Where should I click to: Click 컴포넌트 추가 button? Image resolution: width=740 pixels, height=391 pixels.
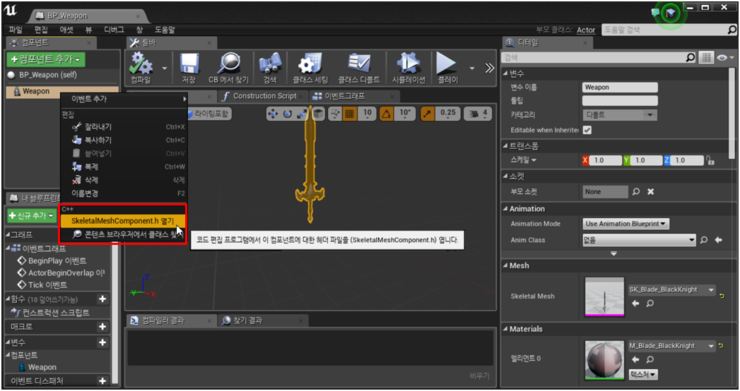(x=45, y=60)
